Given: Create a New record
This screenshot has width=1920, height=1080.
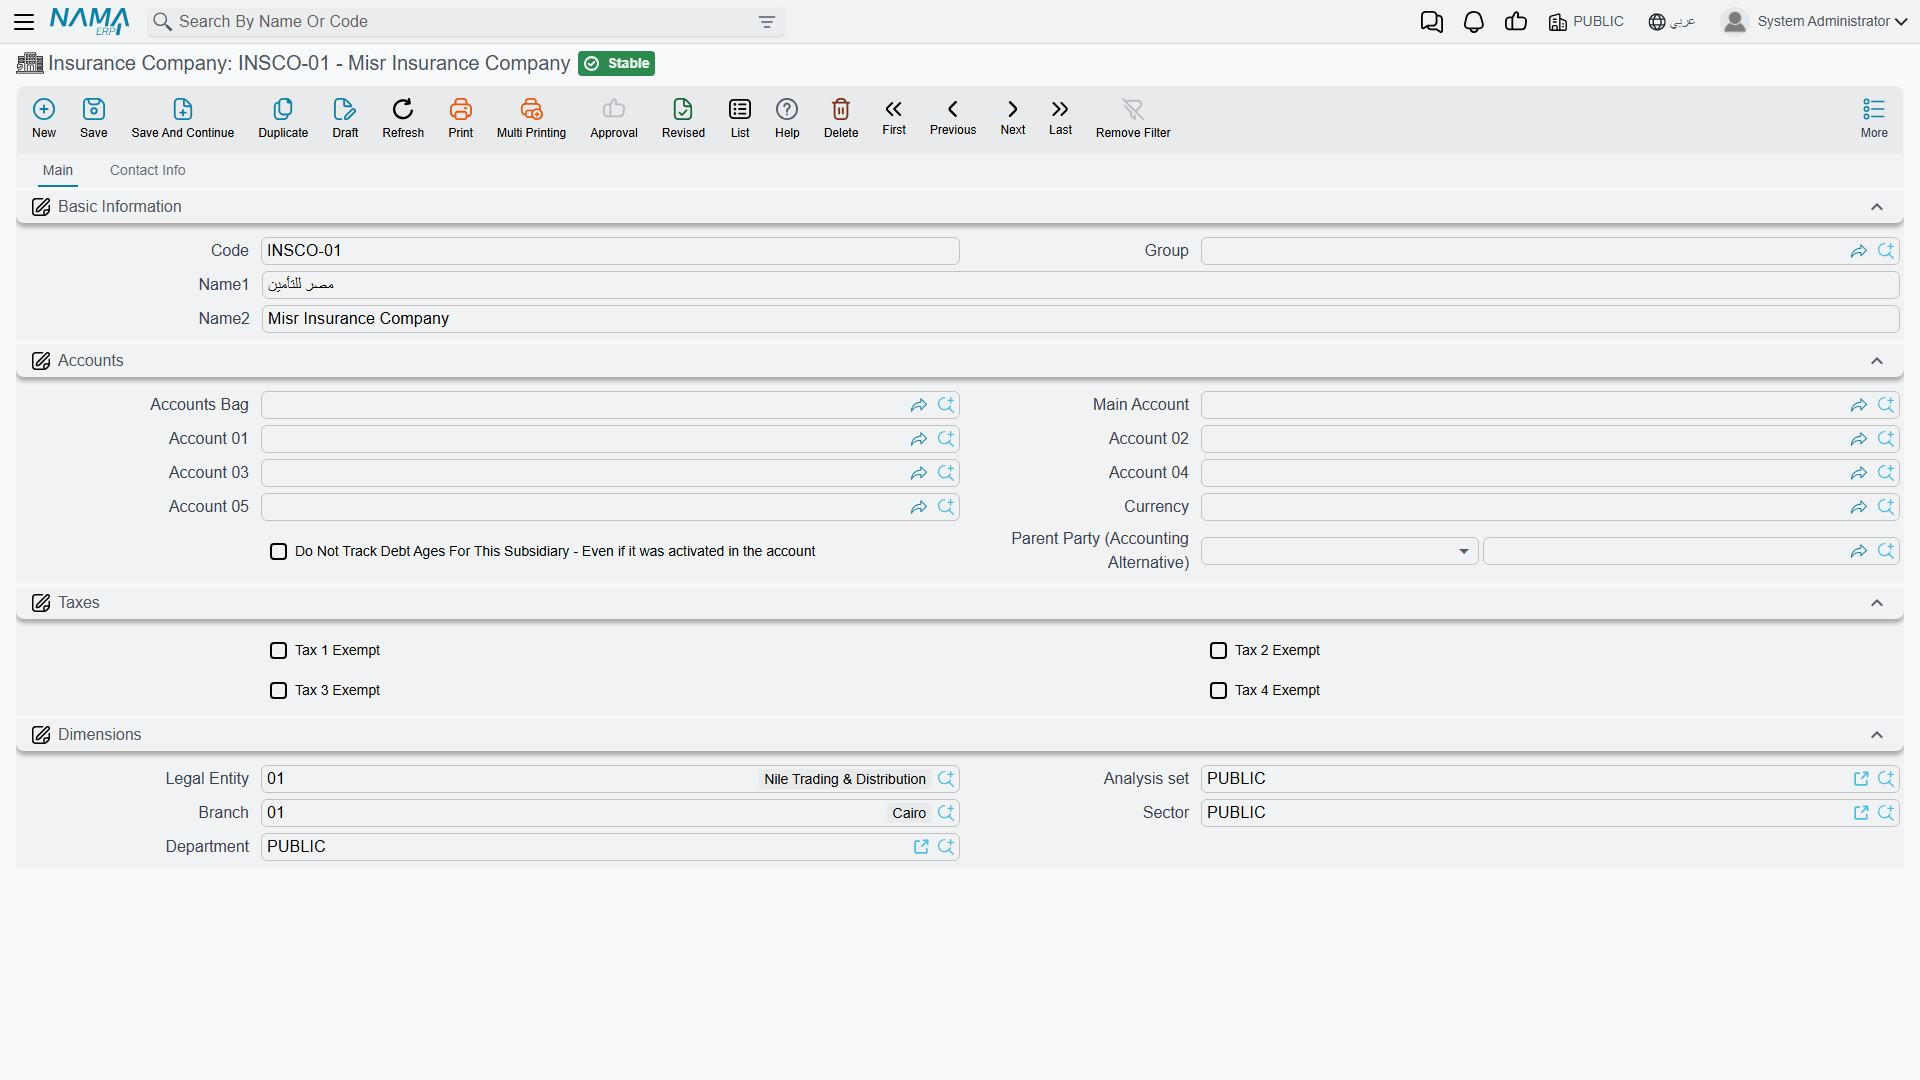Looking at the screenshot, I should (x=44, y=118).
